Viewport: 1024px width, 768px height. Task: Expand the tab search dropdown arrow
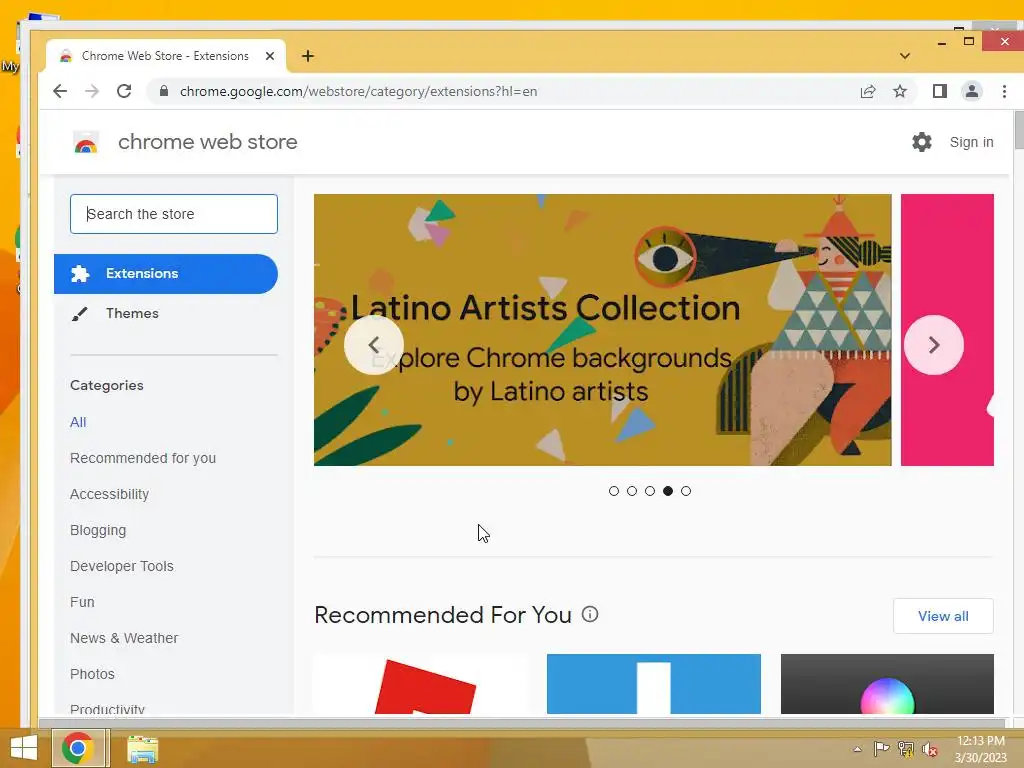904,56
